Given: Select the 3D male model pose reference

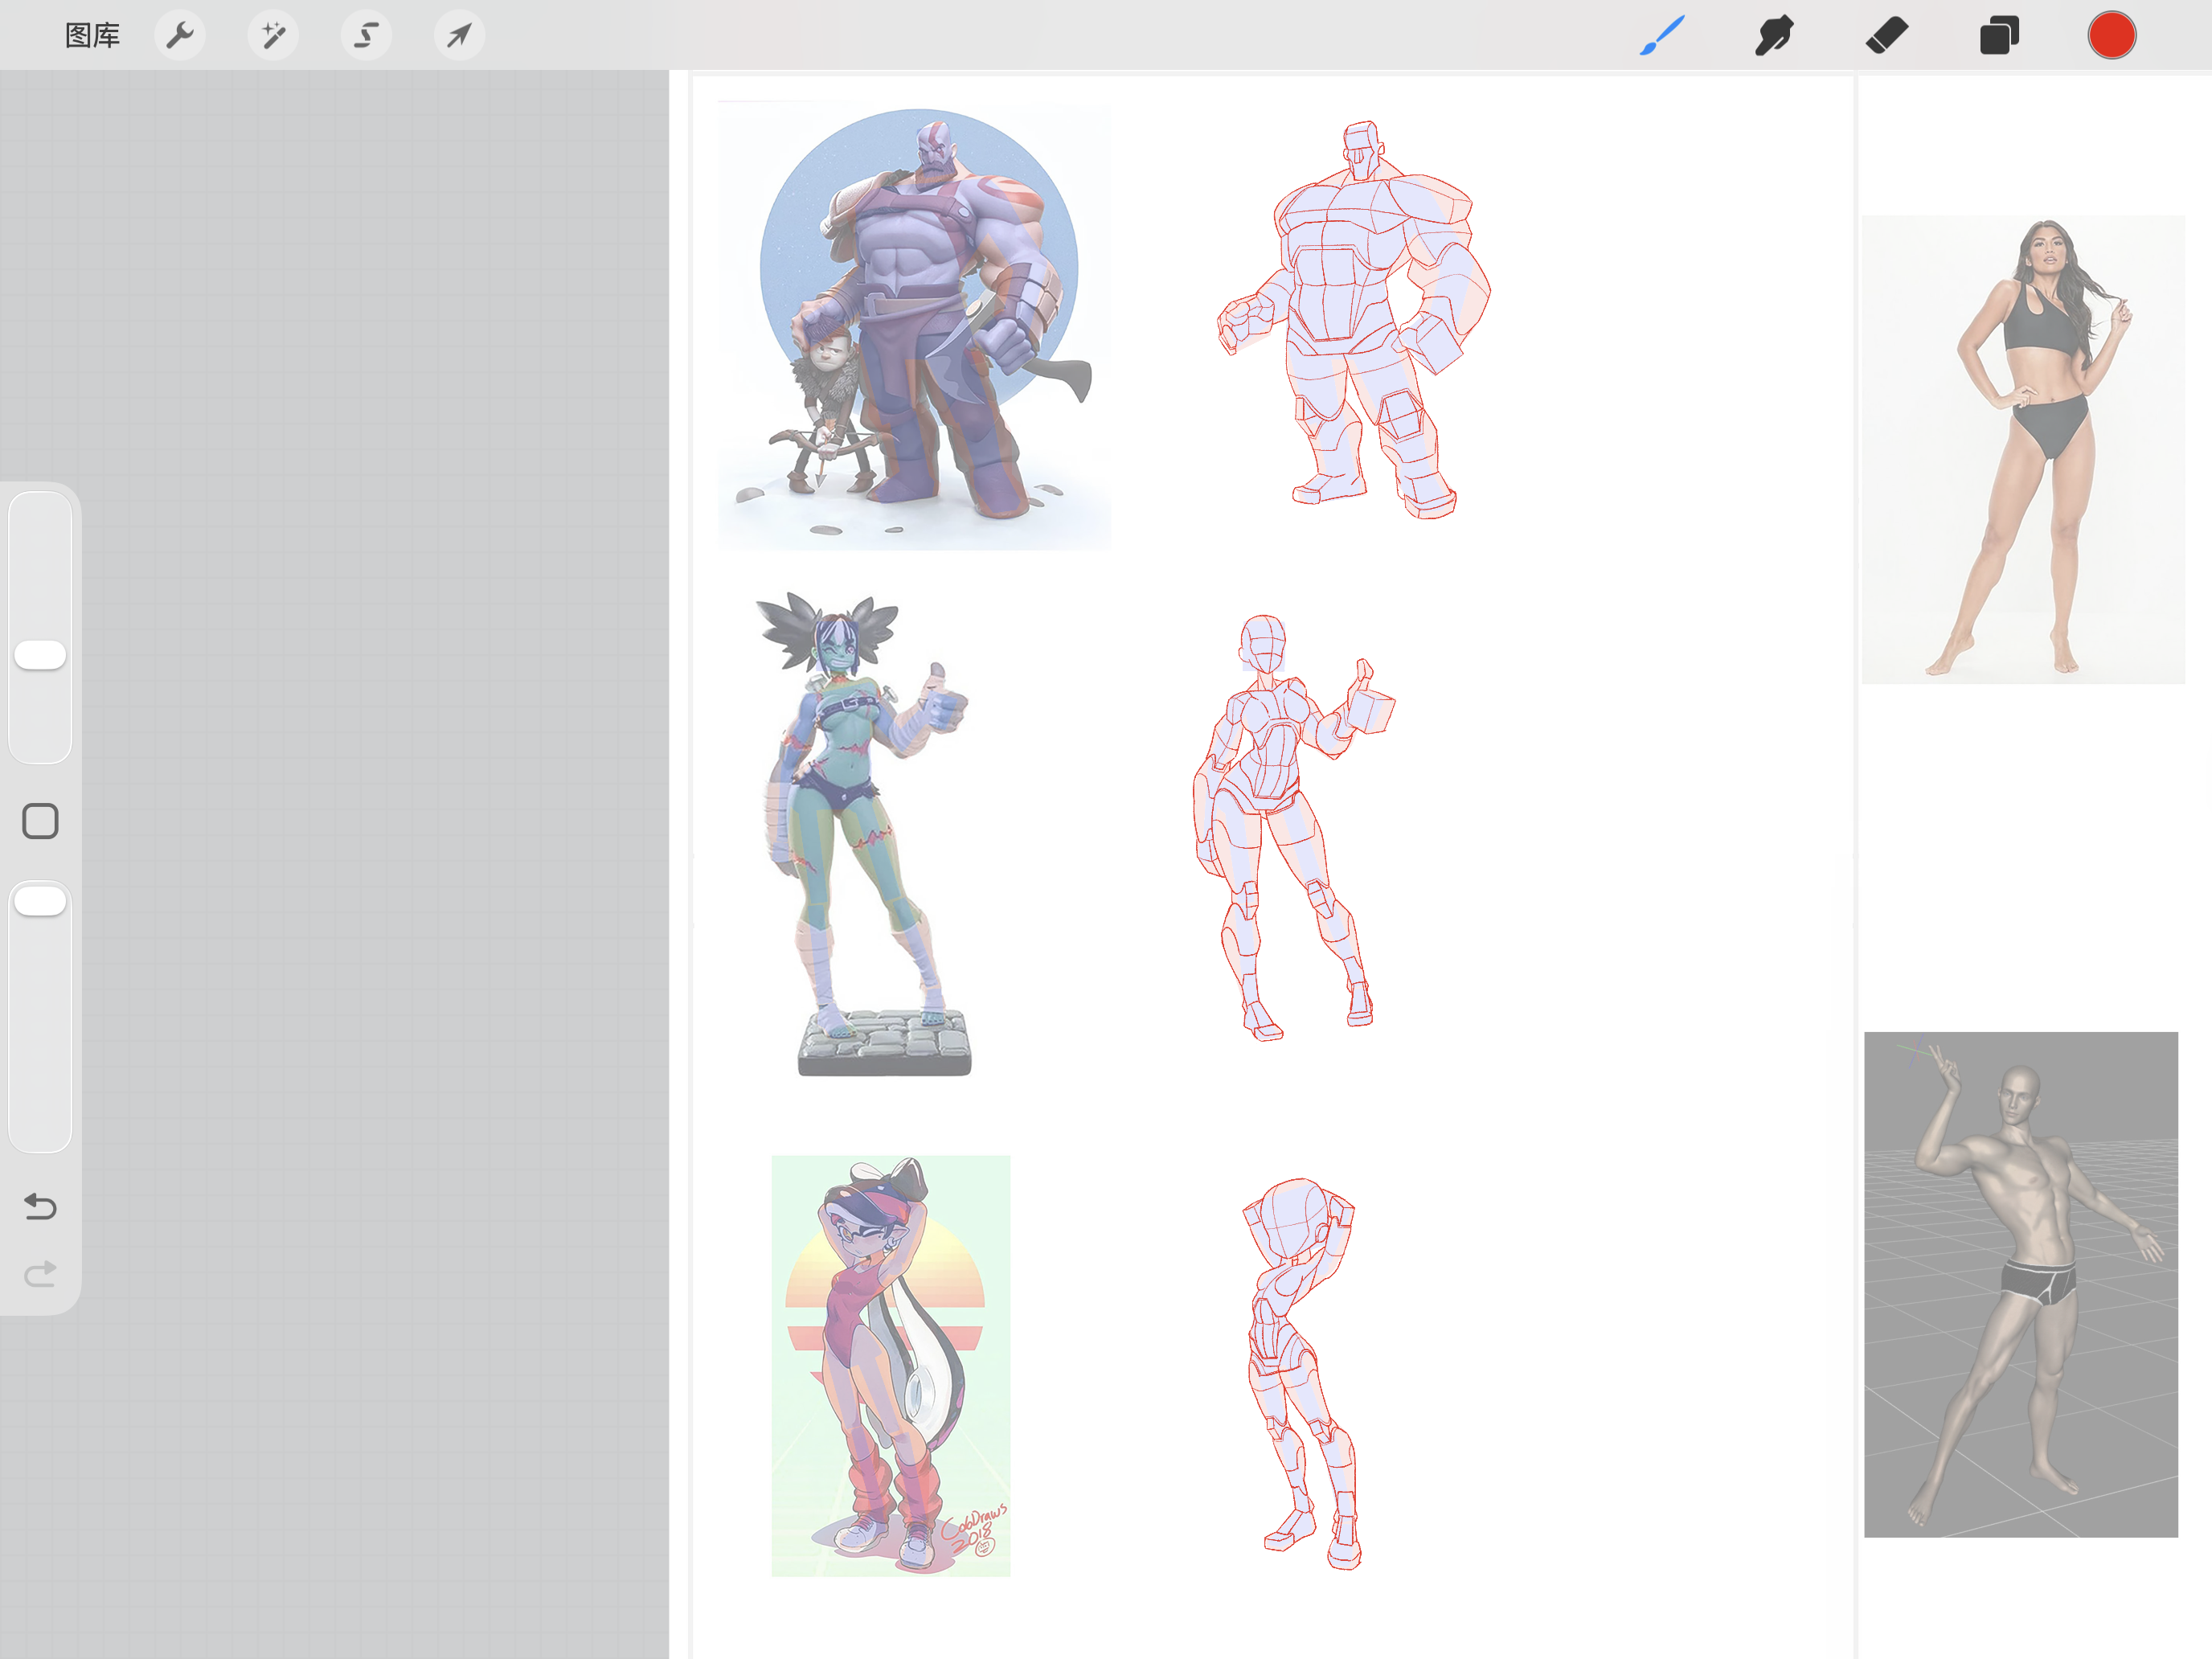Looking at the screenshot, I should 2020,1284.
